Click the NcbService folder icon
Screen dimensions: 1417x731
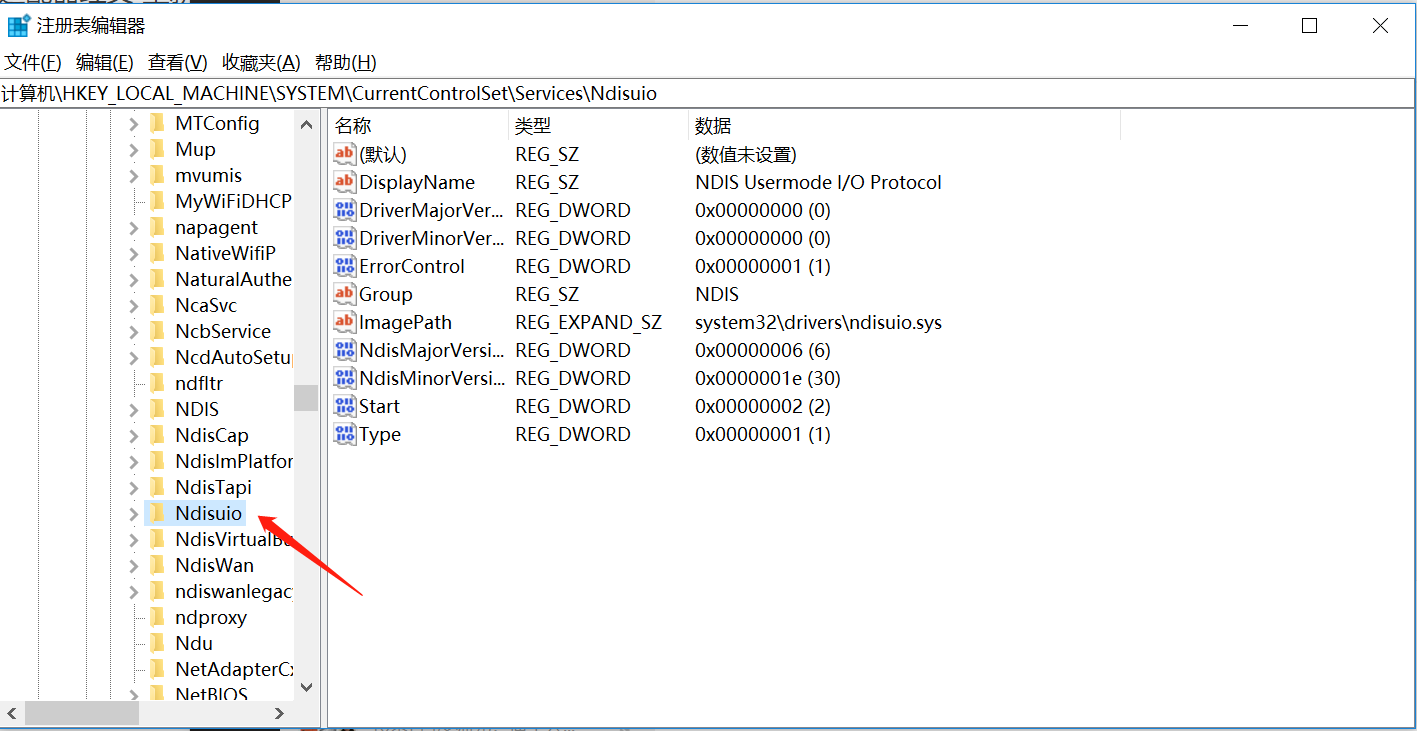point(157,331)
